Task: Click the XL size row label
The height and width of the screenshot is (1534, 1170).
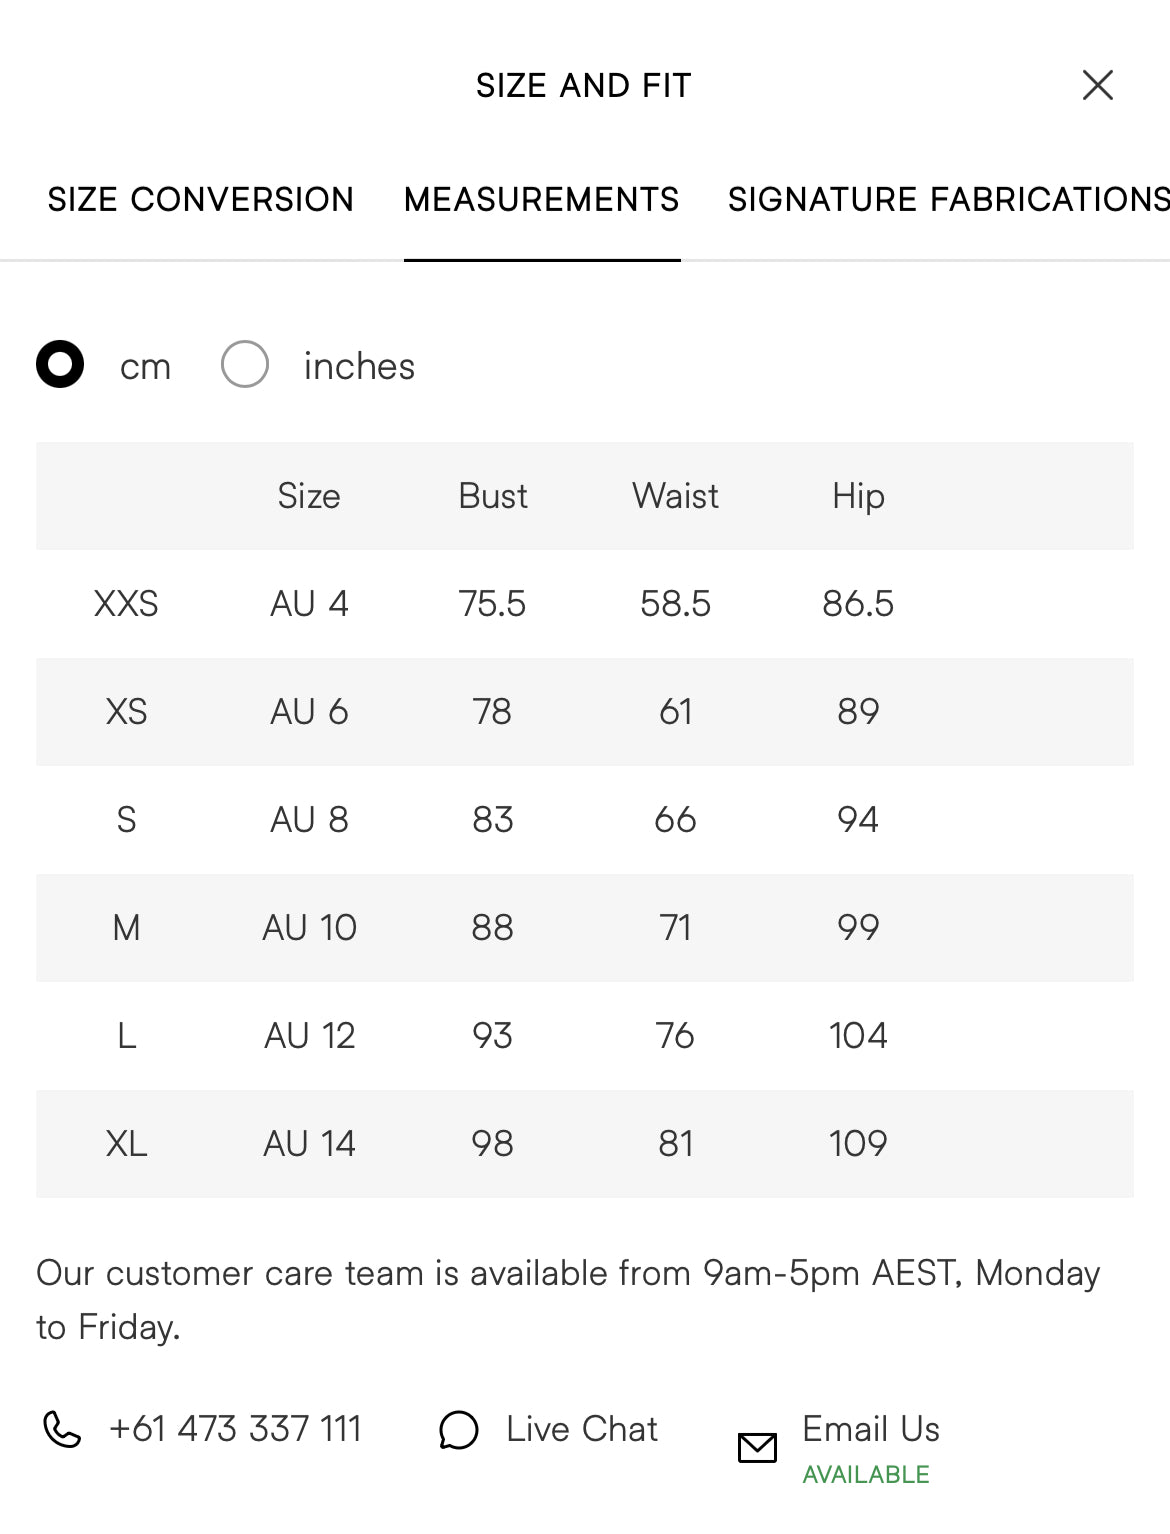Action: point(126,1144)
